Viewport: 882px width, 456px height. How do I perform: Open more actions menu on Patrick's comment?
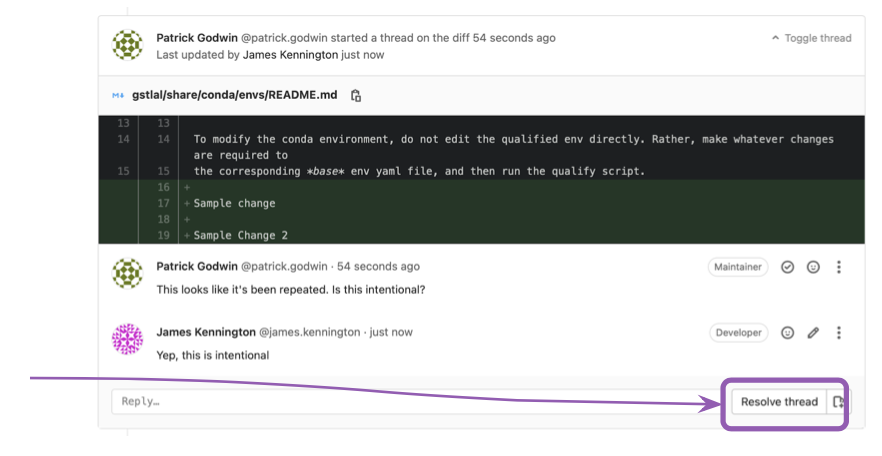coord(839,267)
